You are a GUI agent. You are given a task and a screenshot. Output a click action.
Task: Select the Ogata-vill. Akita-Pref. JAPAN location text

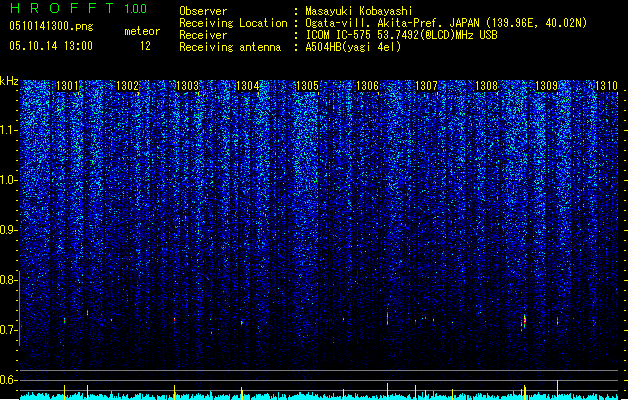click(446, 23)
